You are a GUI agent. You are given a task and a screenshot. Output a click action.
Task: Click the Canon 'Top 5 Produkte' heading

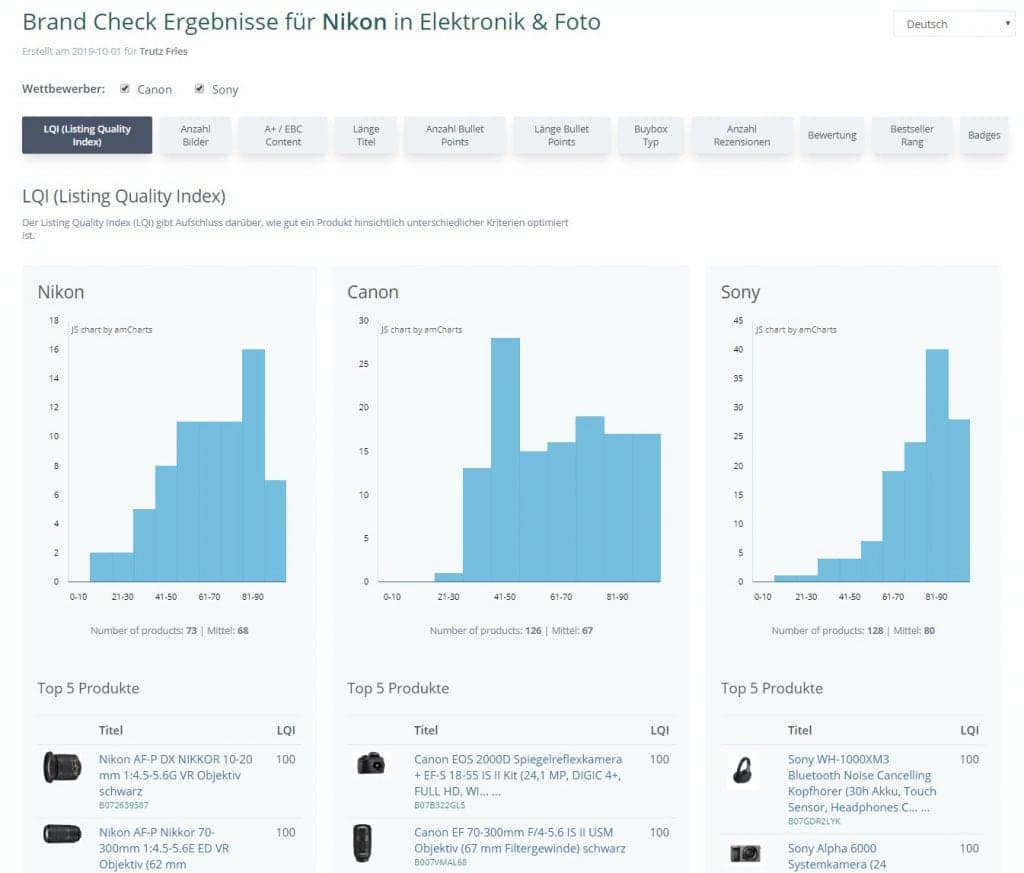[398, 688]
